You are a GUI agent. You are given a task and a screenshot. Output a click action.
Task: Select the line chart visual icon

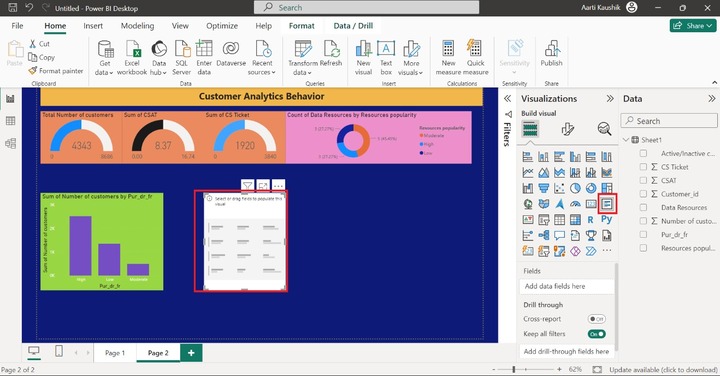(528, 173)
